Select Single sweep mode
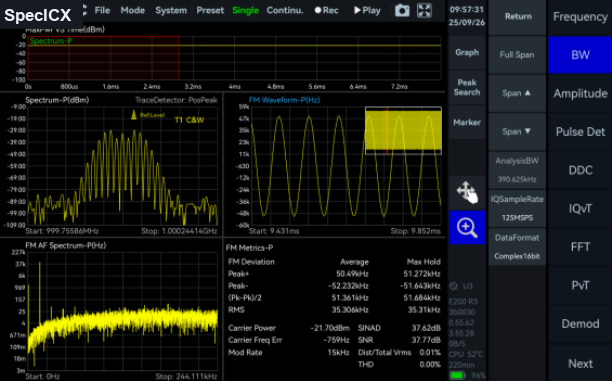The width and height of the screenshot is (612, 381). pos(245,11)
